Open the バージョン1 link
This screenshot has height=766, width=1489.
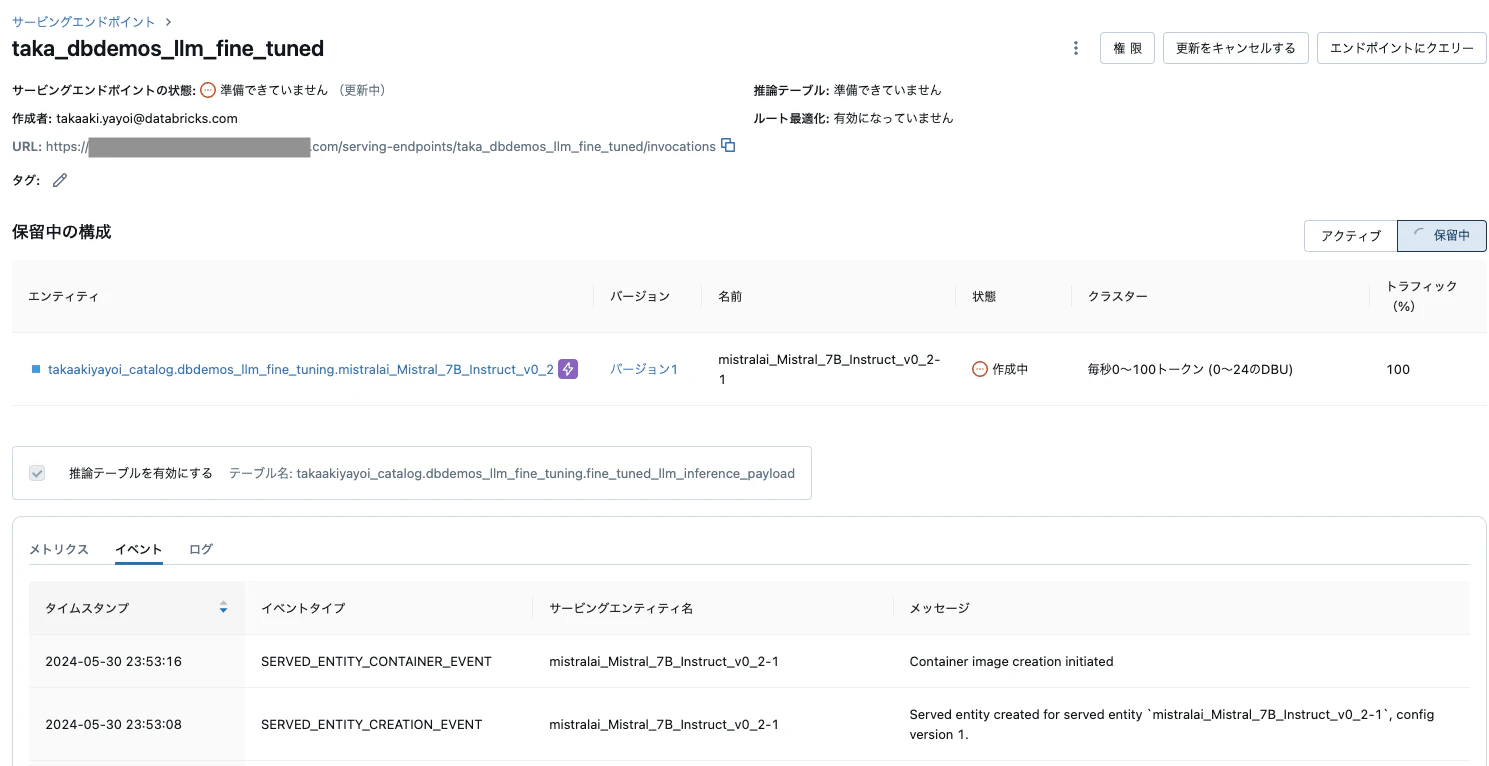(x=644, y=369)
